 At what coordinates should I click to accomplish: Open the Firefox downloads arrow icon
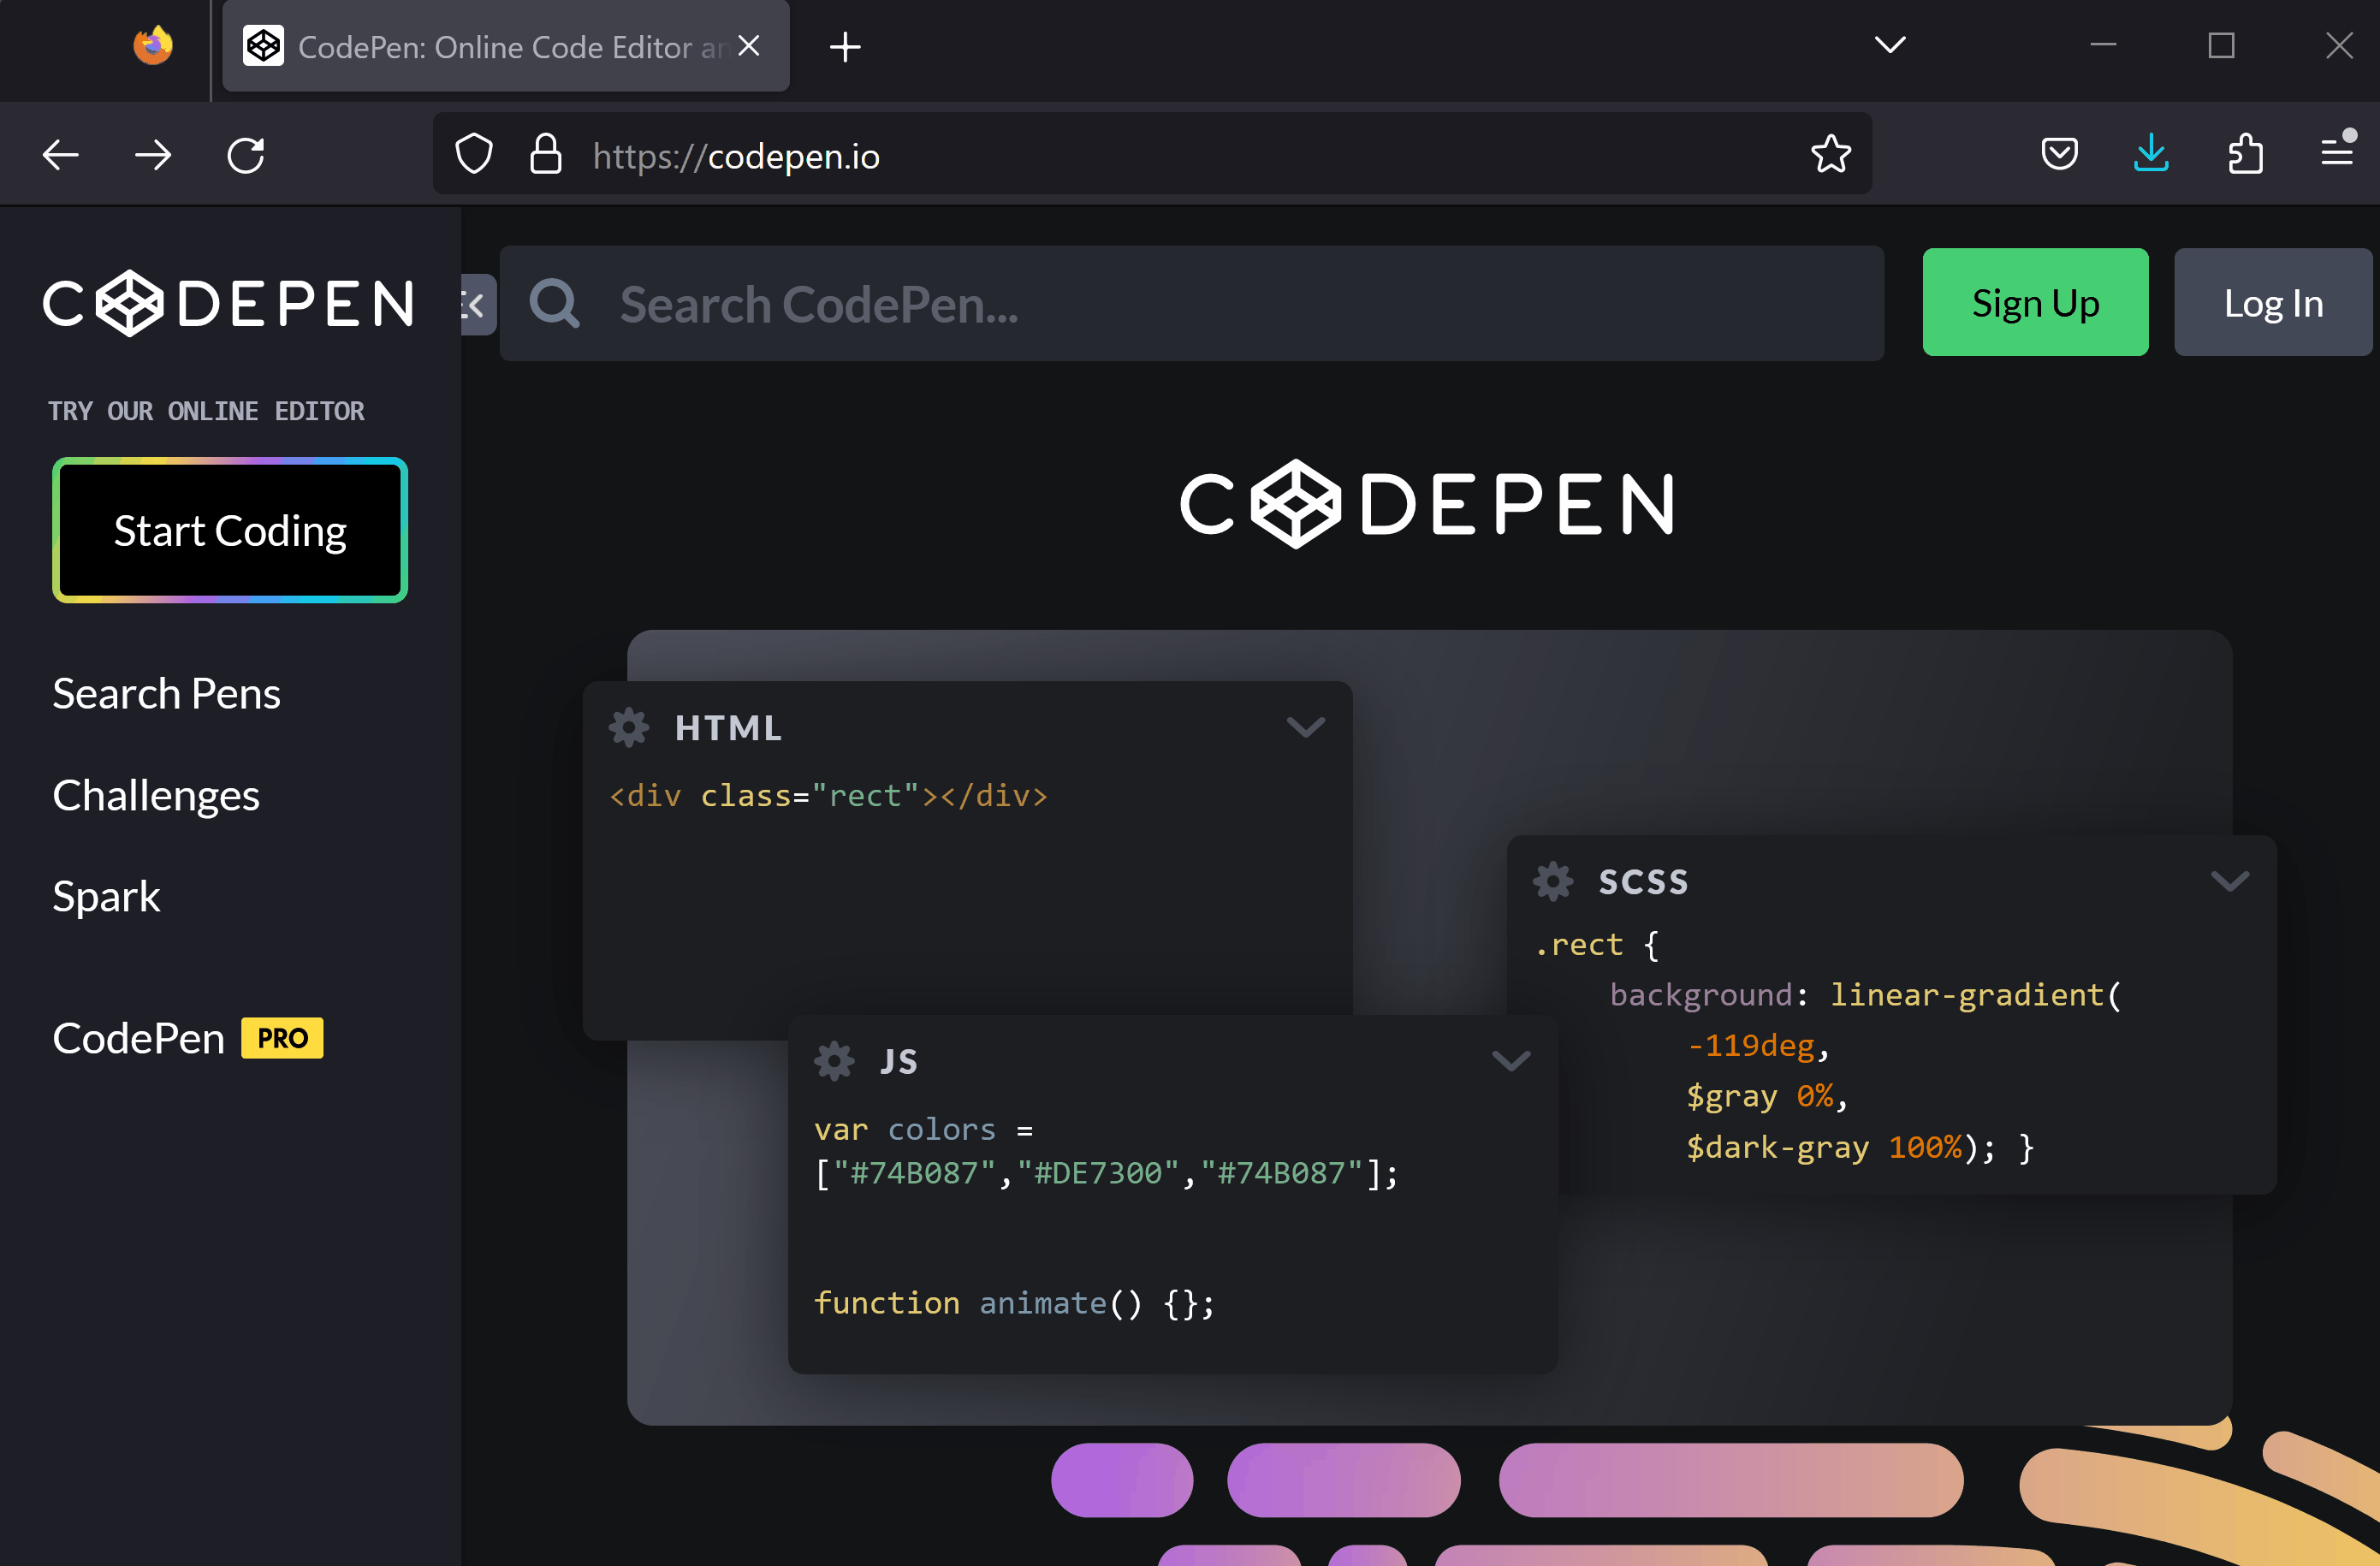point(2150,155)
